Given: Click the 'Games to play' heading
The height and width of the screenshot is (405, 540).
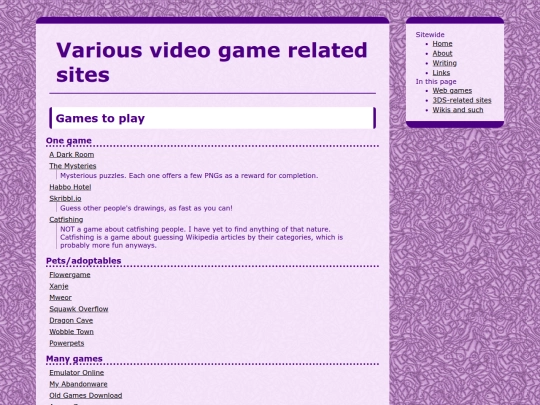Looking at the screenshot, I should pos(100,118).
